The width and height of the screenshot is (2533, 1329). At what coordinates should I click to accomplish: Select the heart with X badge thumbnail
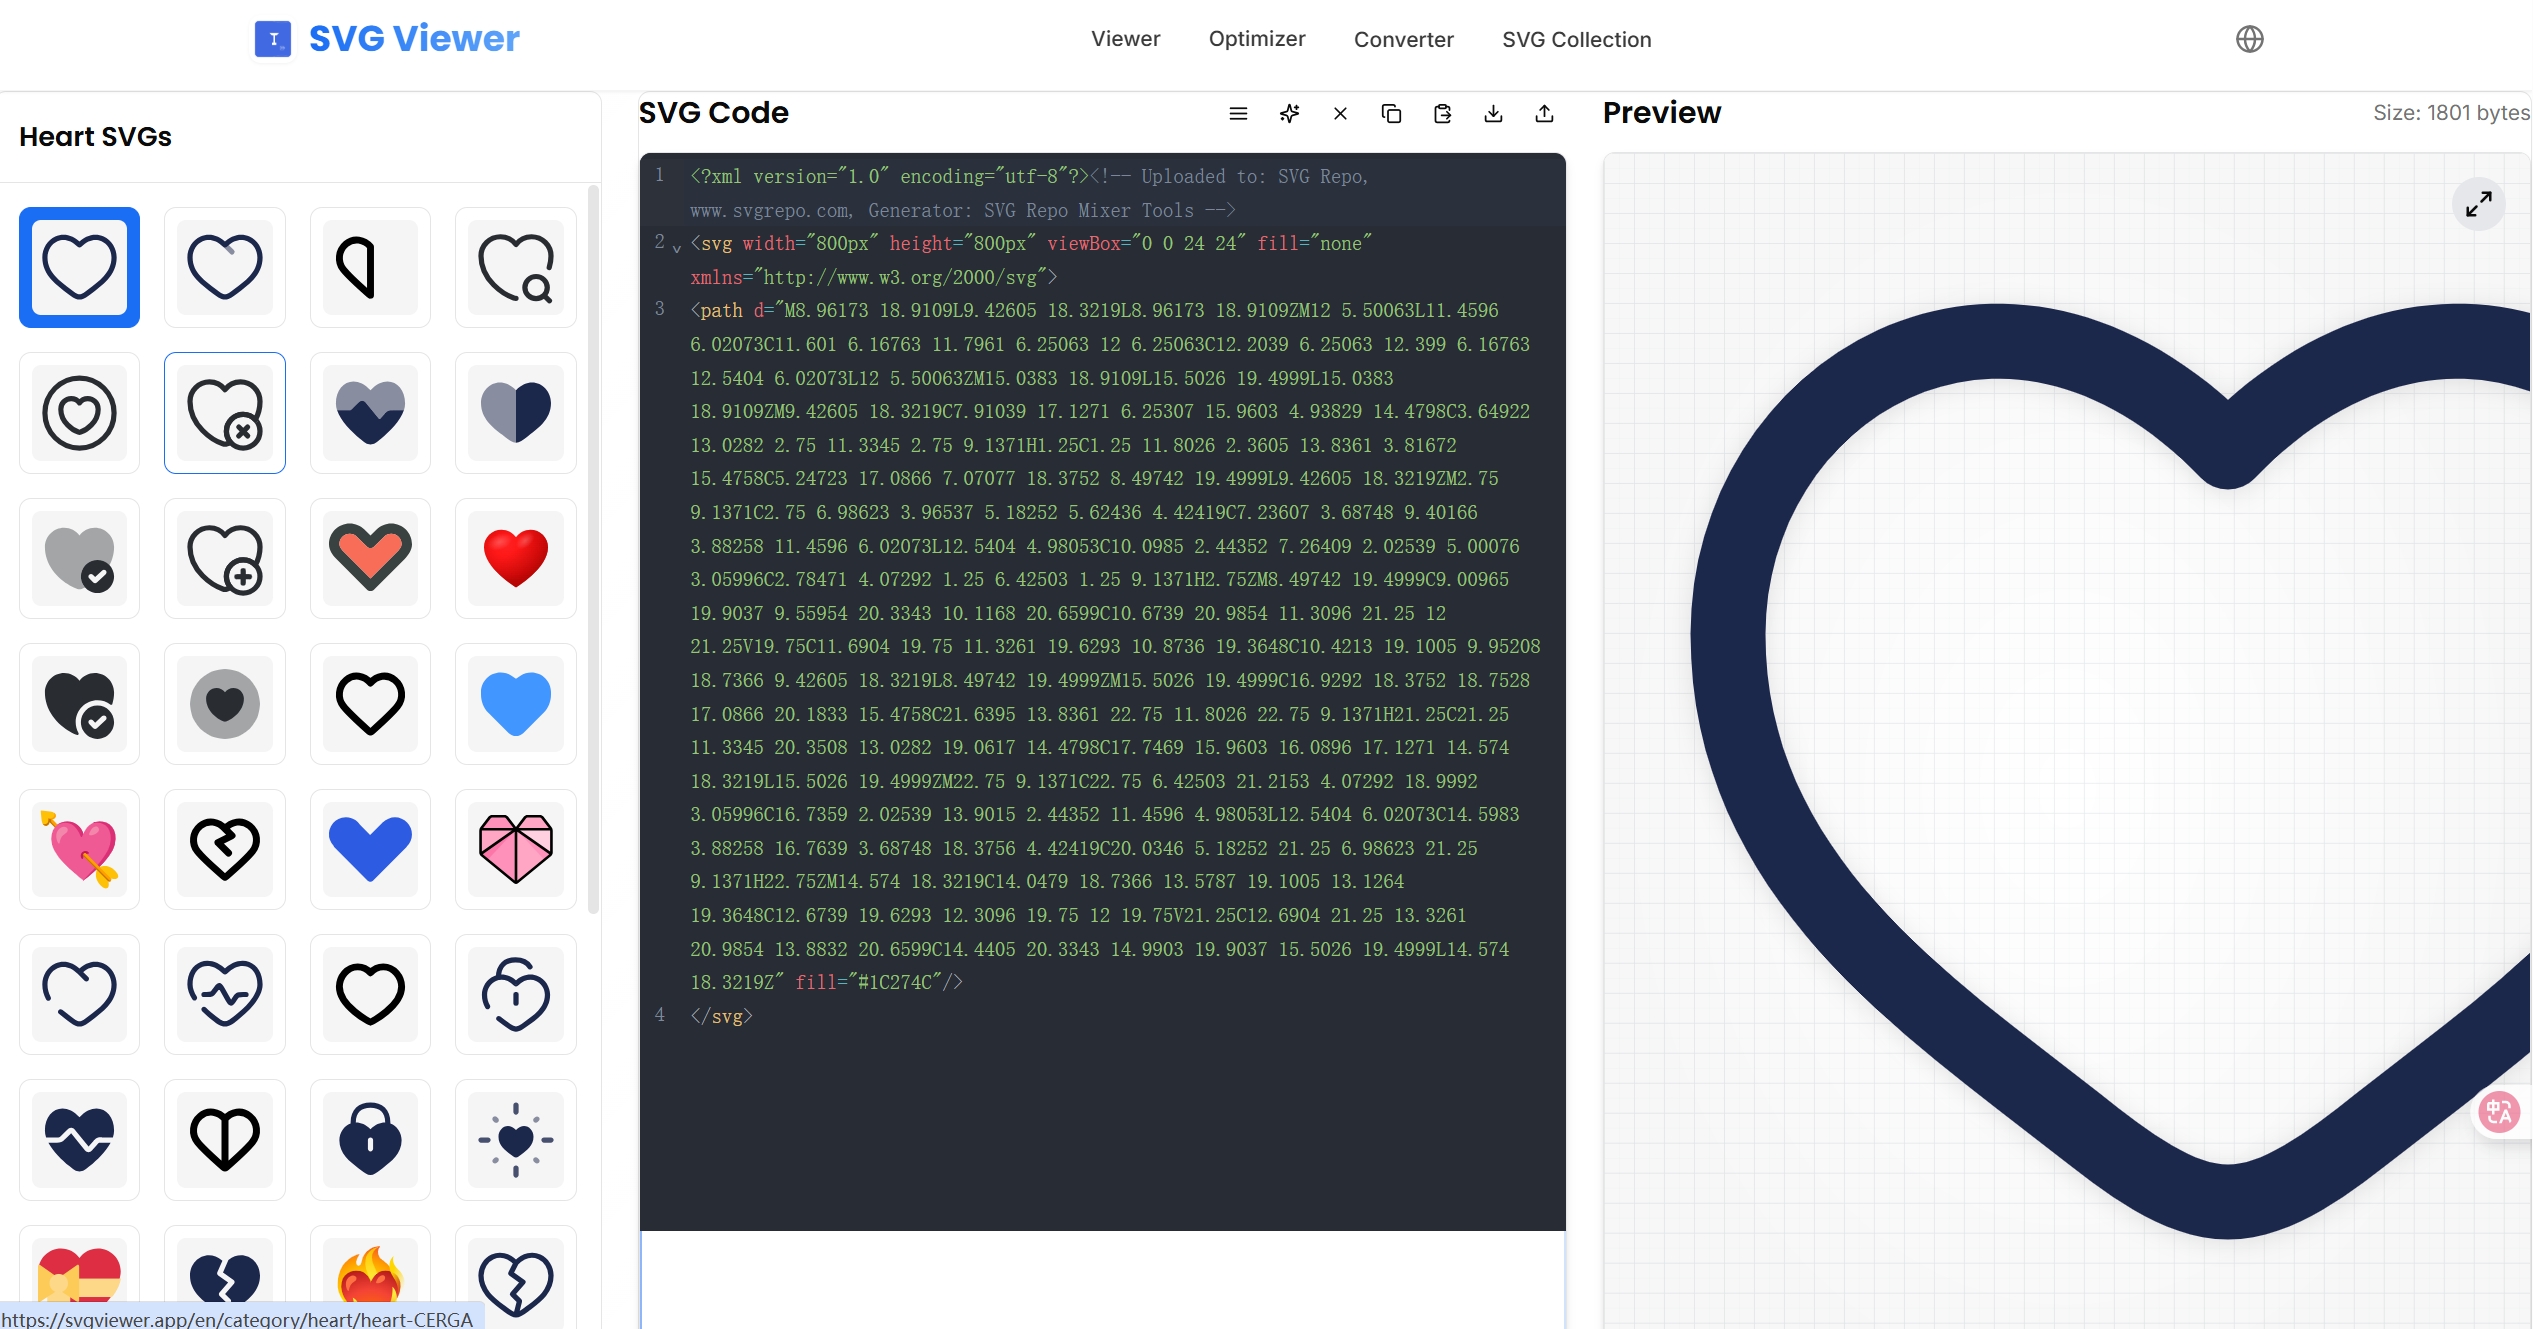click(x=224, y=413)
